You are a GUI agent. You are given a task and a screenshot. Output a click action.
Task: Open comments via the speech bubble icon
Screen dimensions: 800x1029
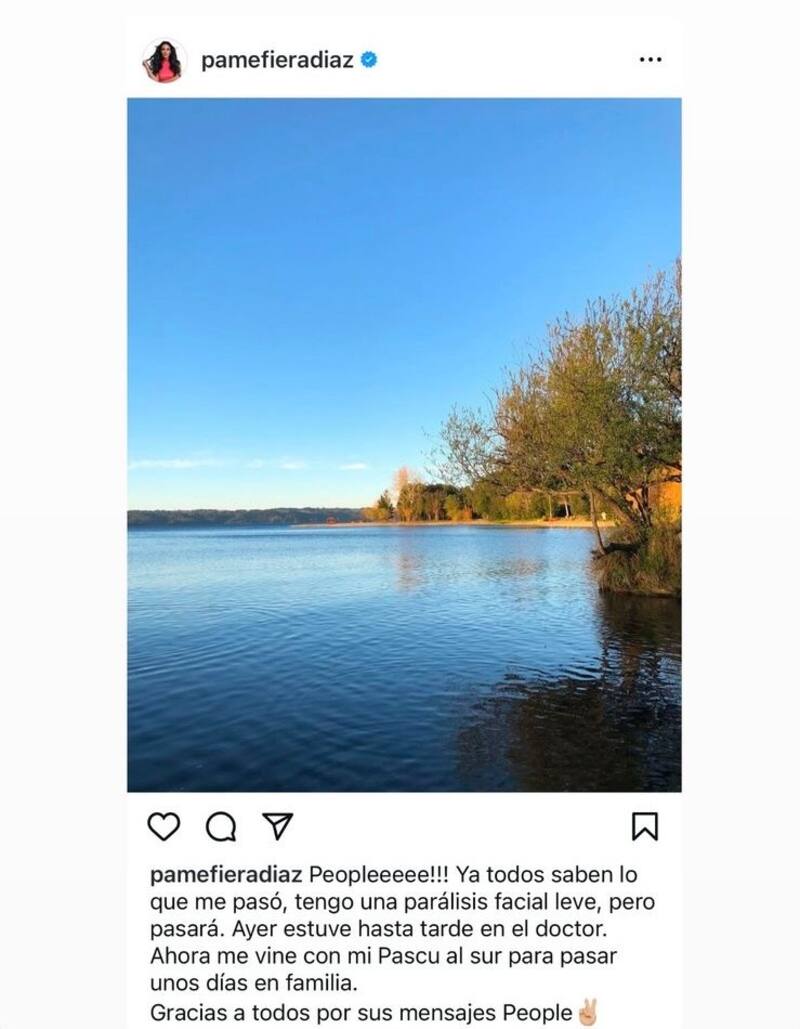pos(221,827)
